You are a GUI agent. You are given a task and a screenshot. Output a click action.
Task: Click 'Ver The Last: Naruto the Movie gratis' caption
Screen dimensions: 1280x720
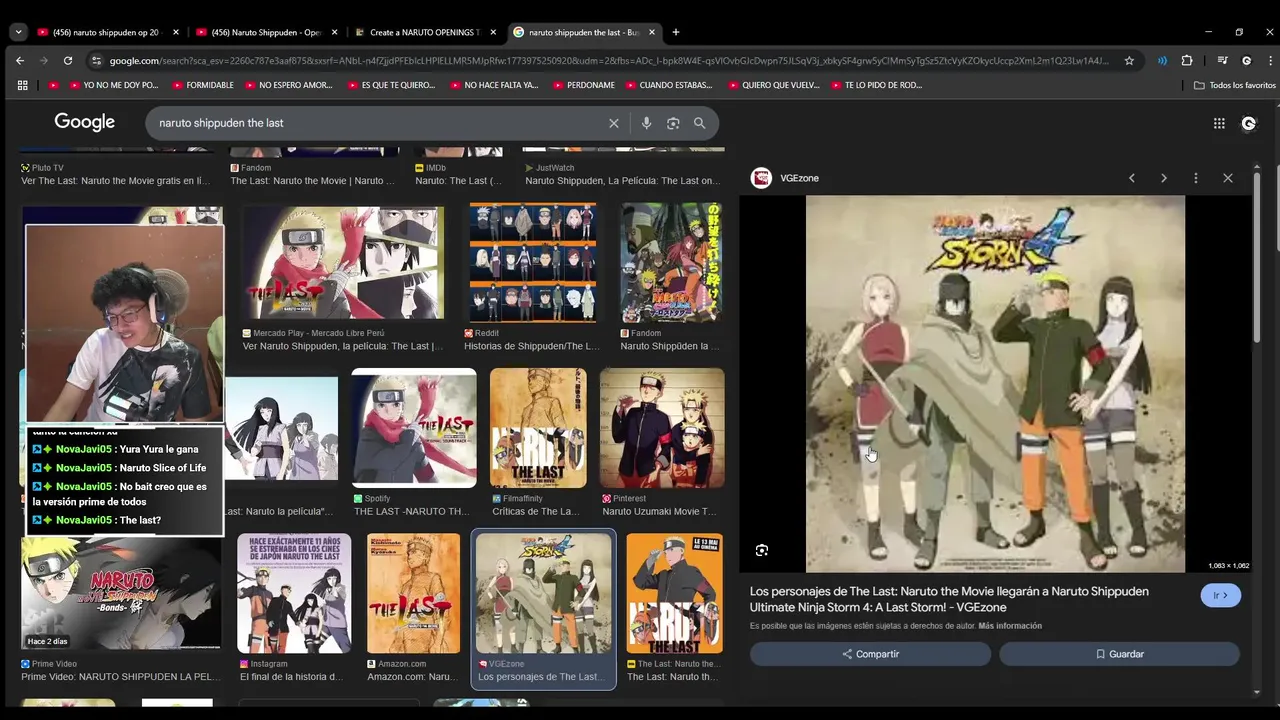click(x=115, y=181)
